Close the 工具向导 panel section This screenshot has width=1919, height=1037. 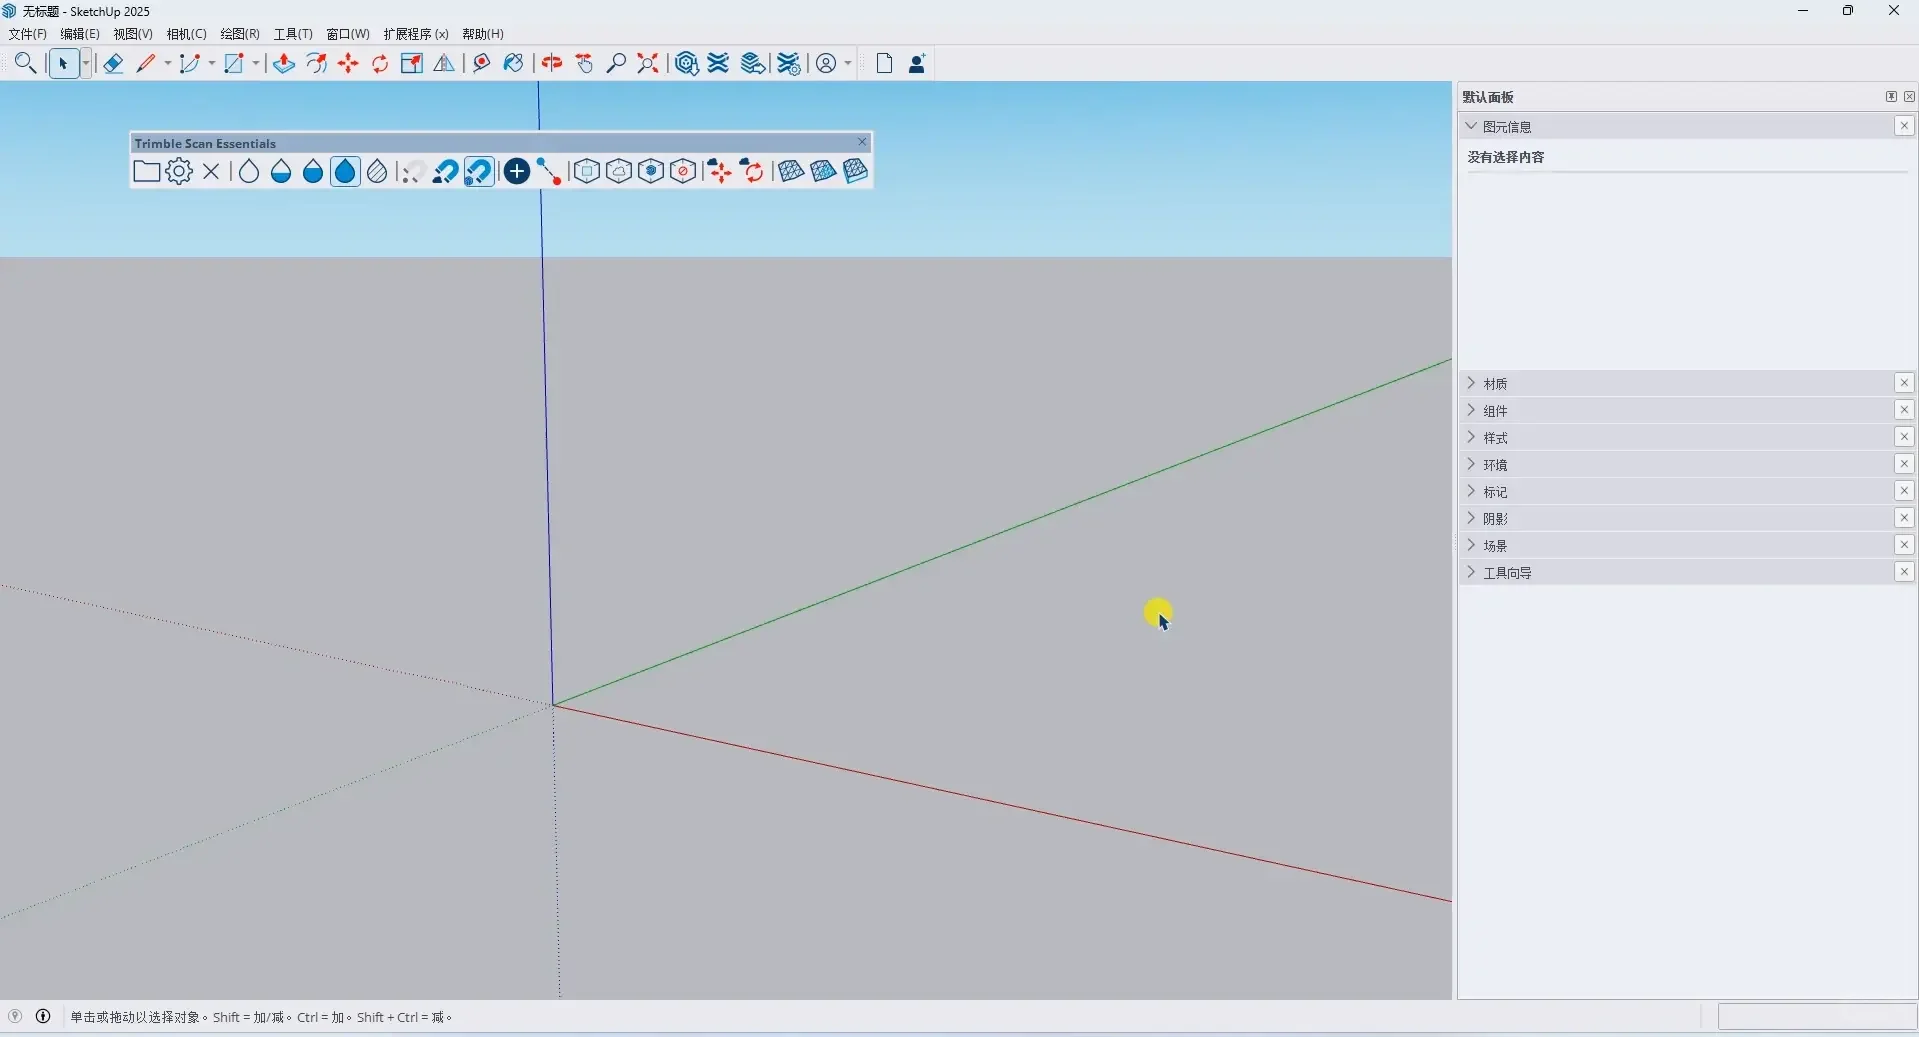tap(1904, 572)
